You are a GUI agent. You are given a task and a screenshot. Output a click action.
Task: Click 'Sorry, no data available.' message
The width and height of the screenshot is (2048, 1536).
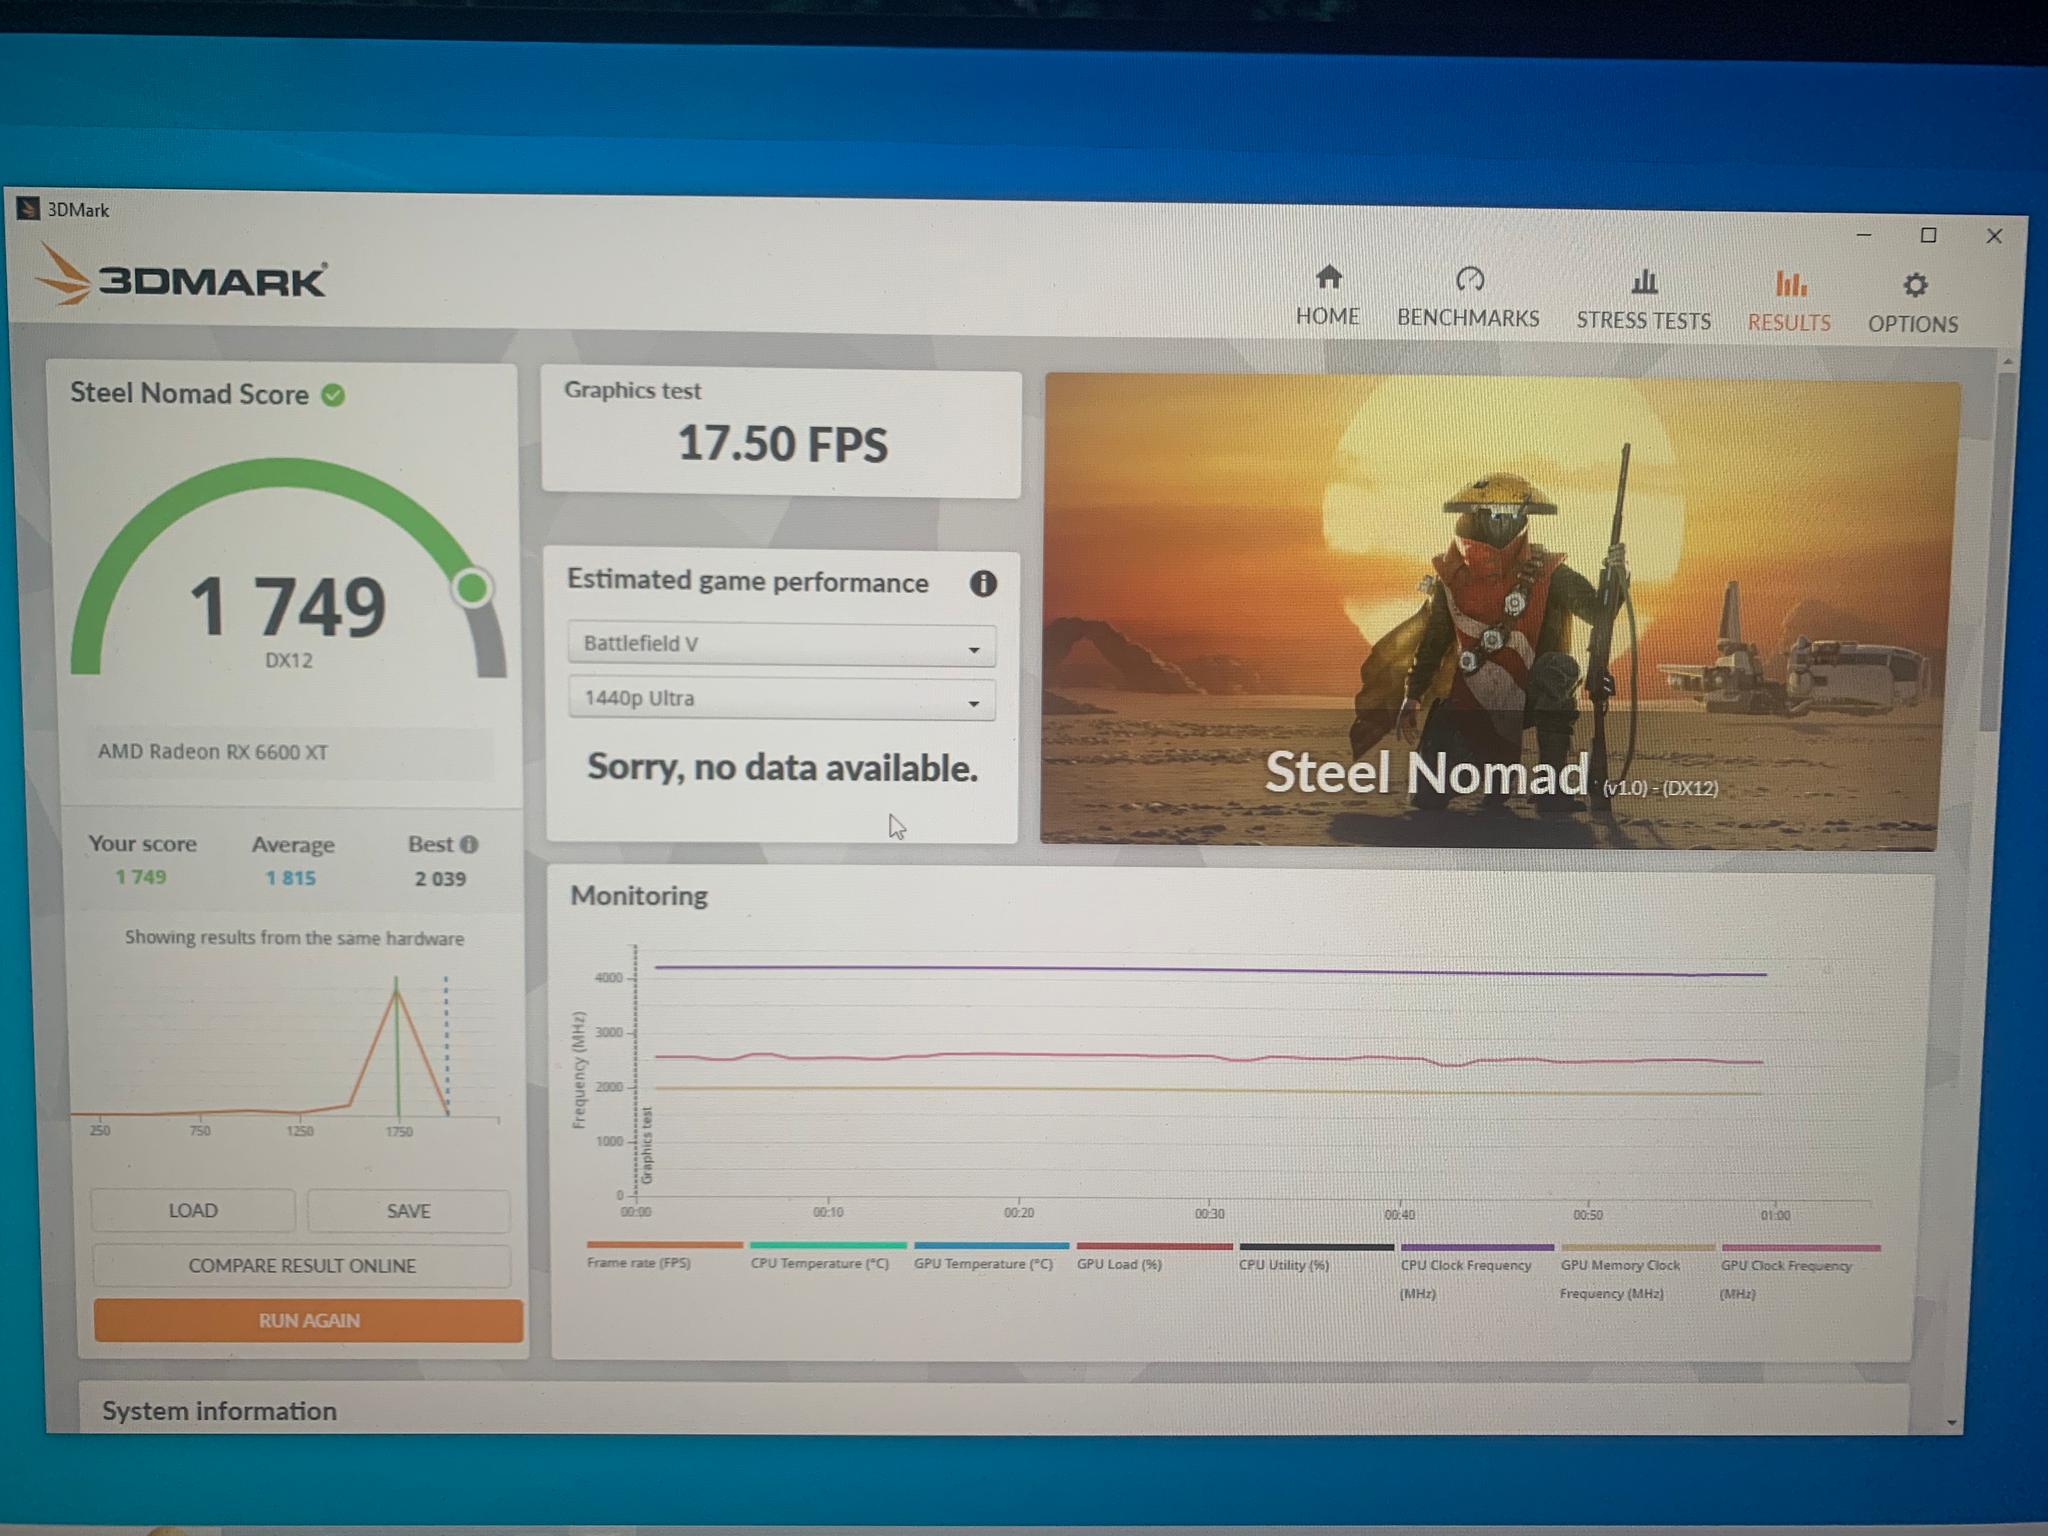pyautogui.click(x=782, y=768)
